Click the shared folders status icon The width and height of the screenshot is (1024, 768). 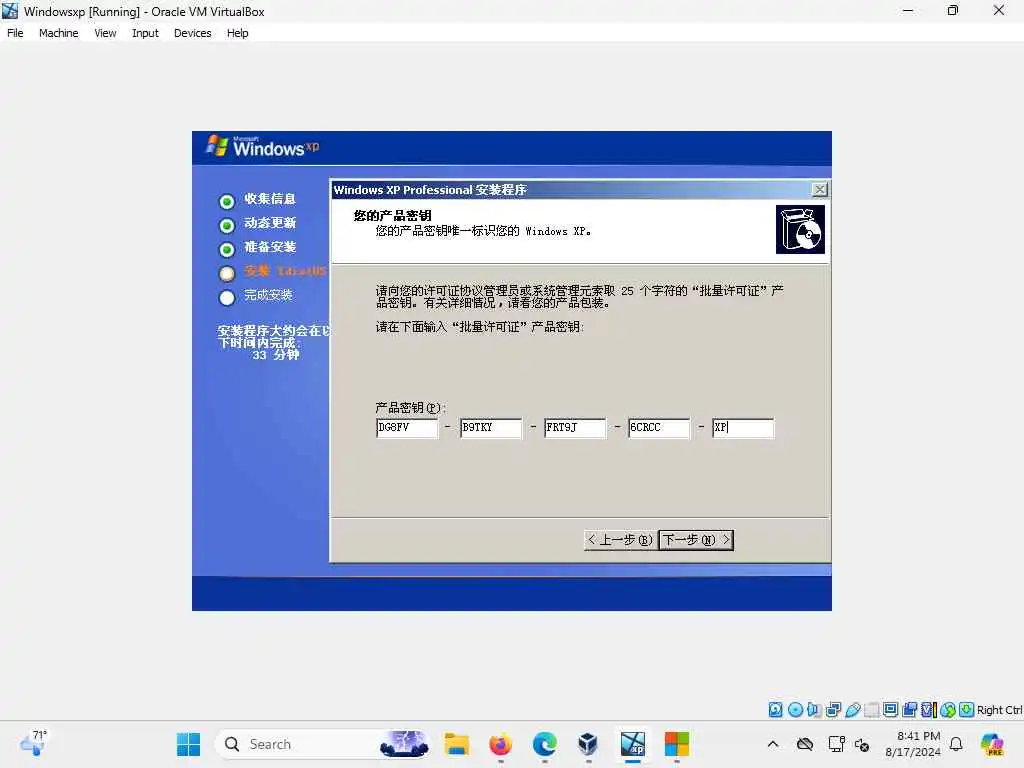pos(871,709)
